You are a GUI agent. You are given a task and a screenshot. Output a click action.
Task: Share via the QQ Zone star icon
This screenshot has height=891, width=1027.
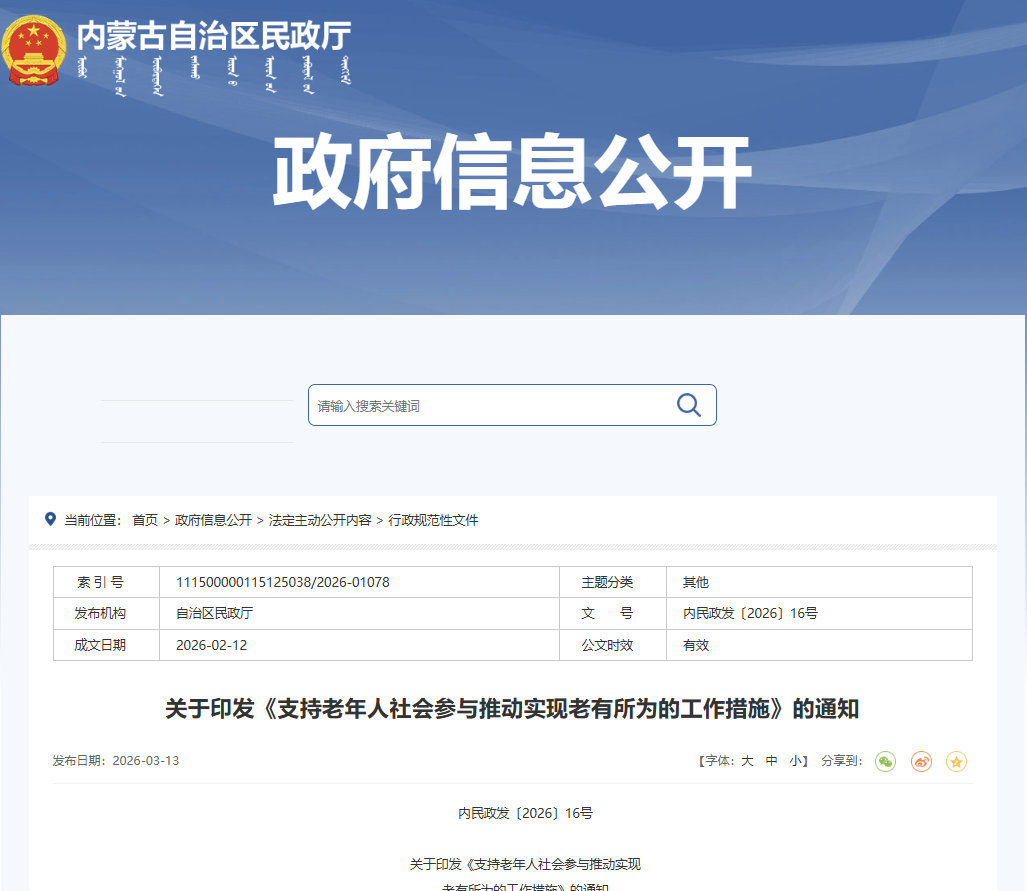(x=956, y=762)
